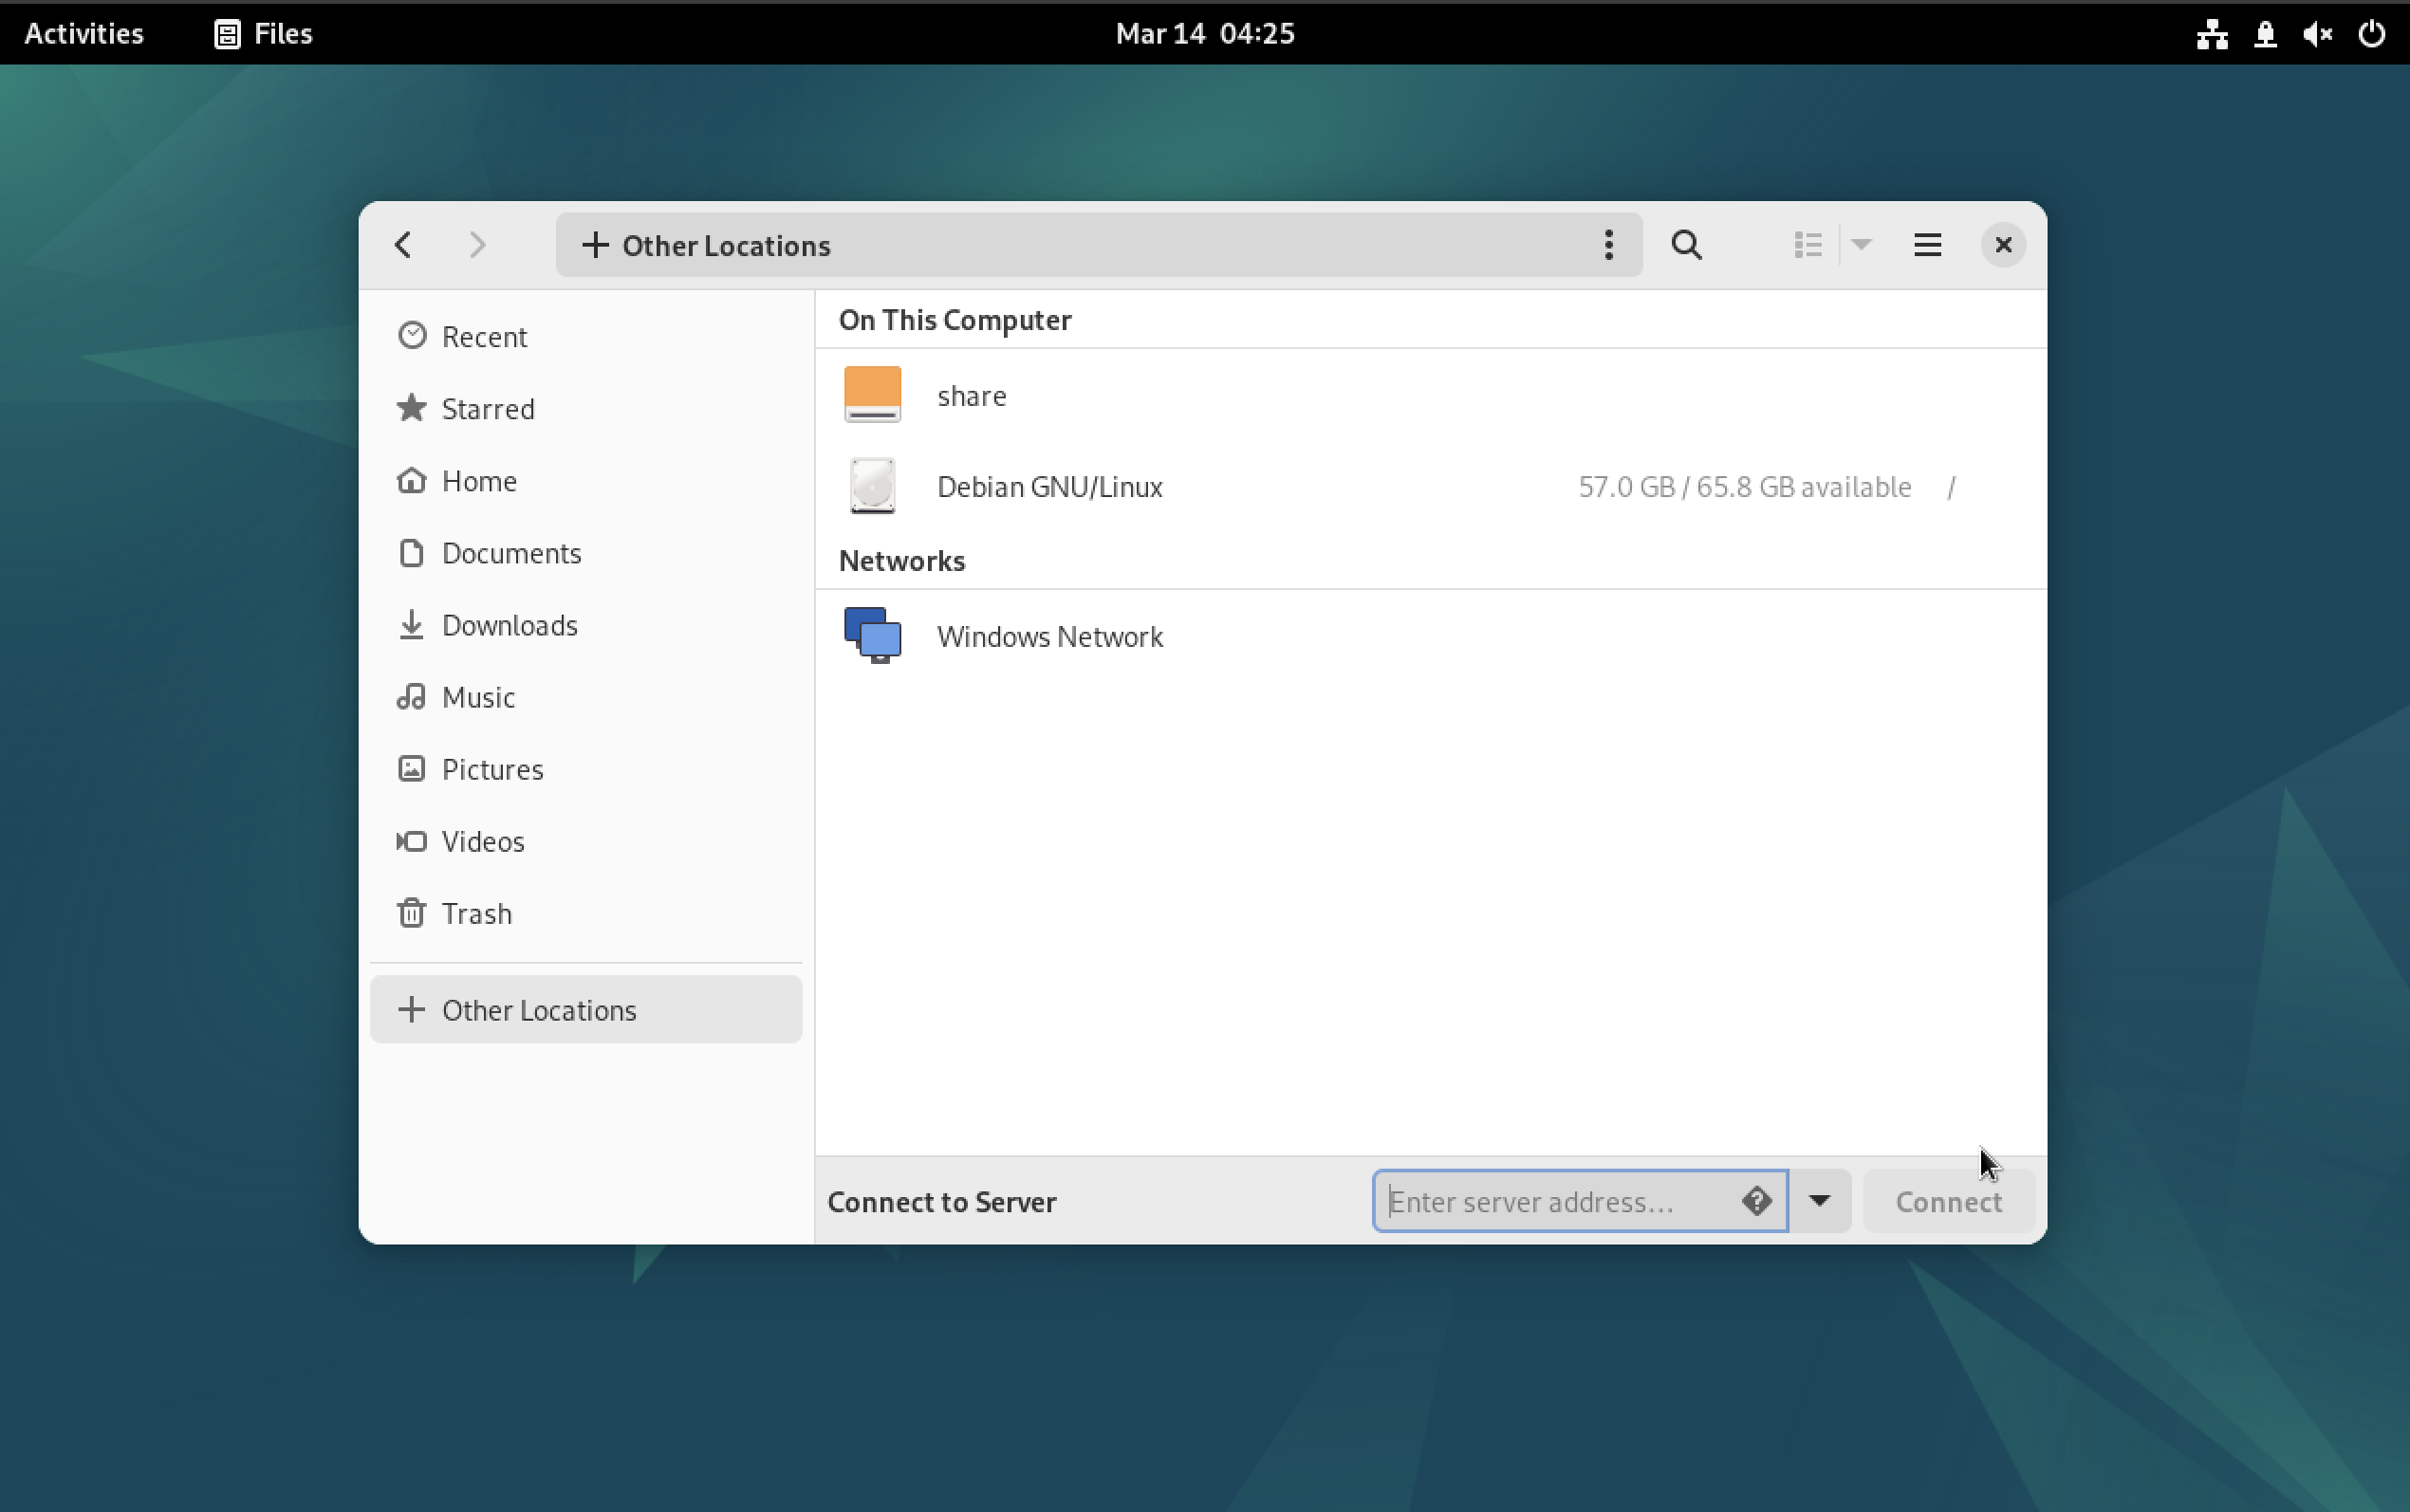Open Videos folder in sidebar
The height and width of the screenshot is (1512, 2410).
tap(586, 841)
